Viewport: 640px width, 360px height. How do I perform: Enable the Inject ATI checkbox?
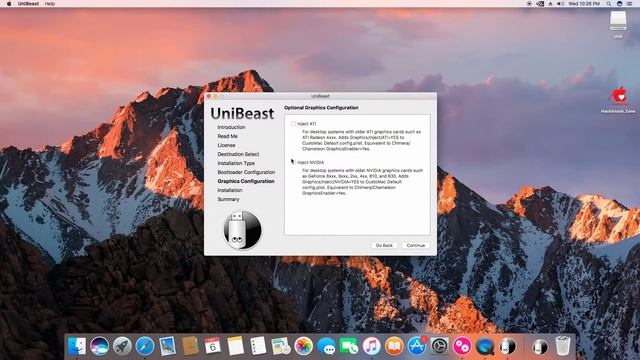[293, 124]
